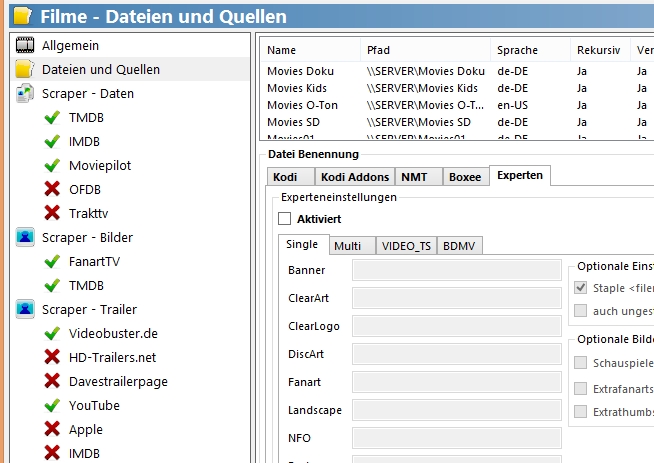Open Allgemein settings page
This screenshot has height=463, width=654.
click(70, 45)
